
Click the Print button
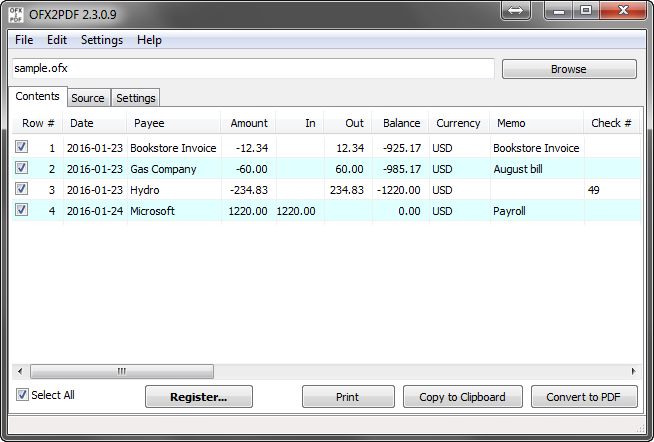348,397
